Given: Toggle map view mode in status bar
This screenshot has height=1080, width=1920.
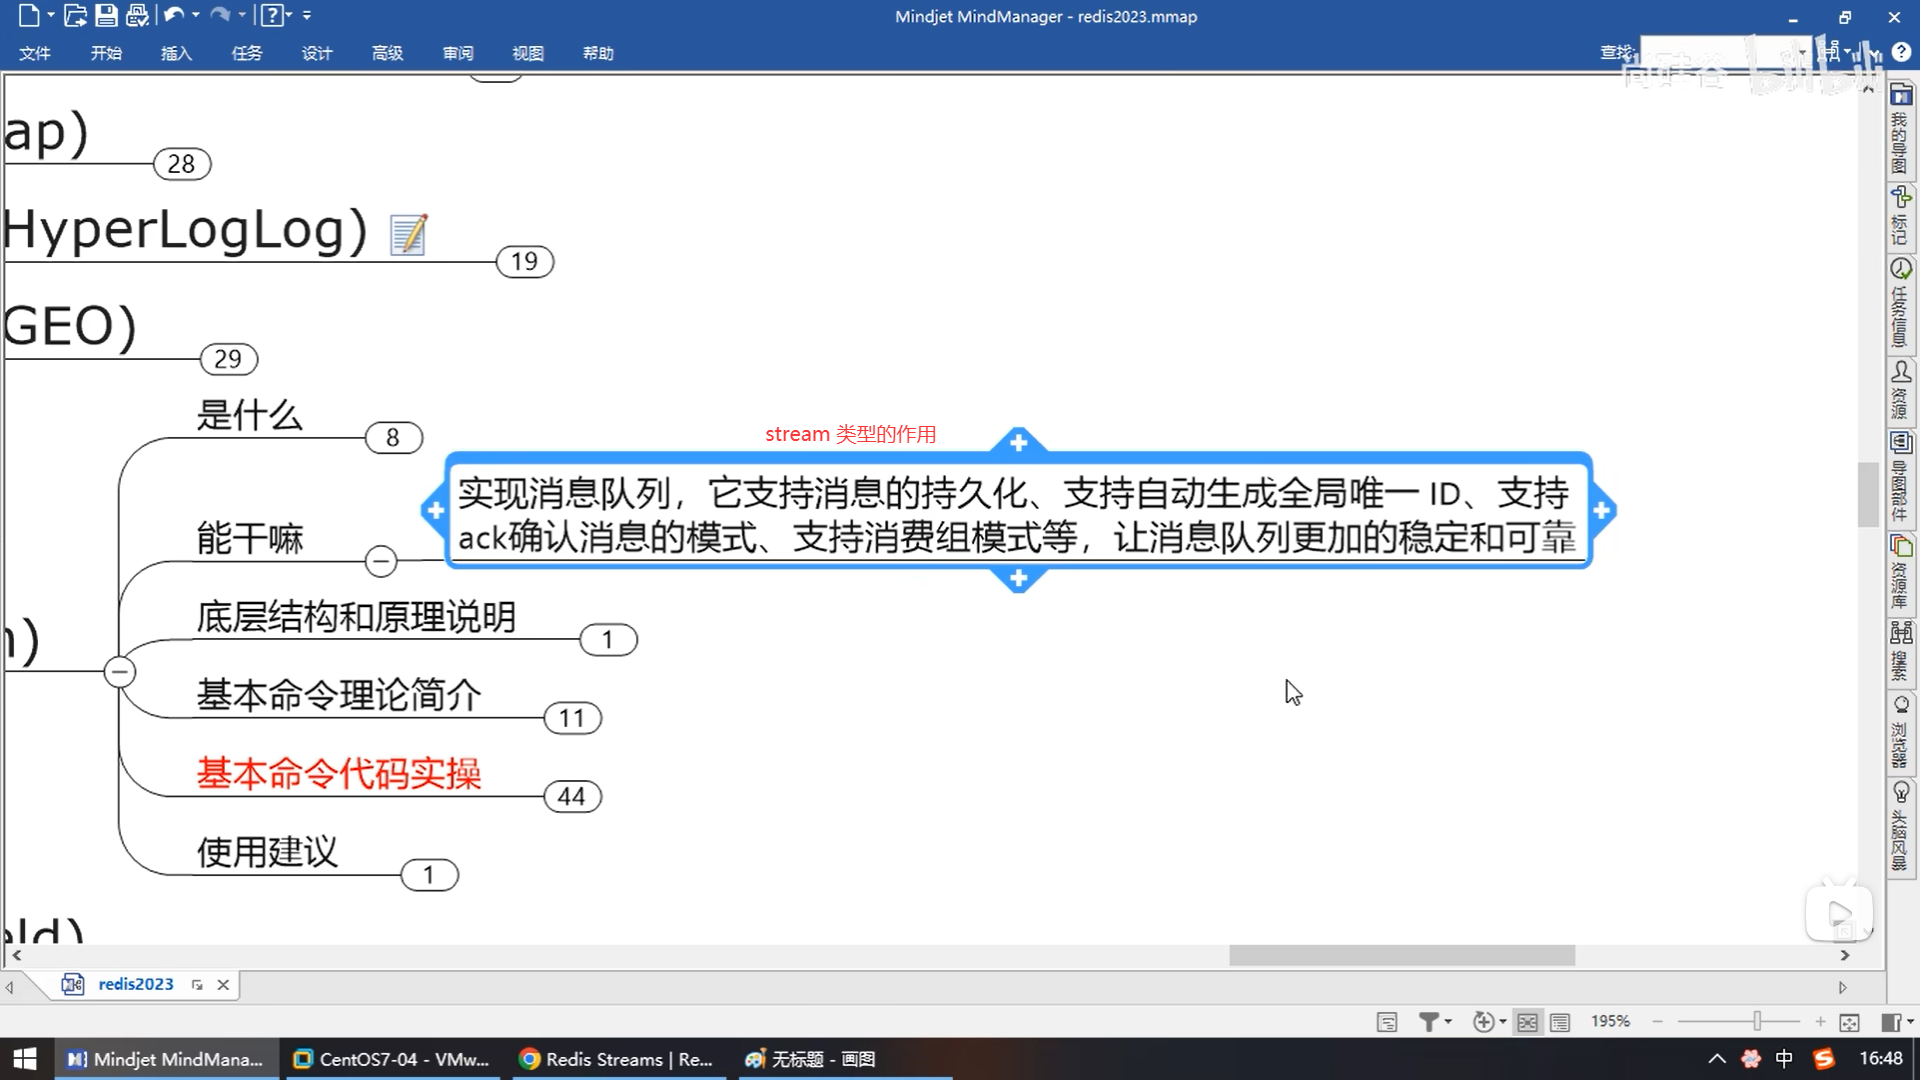Looking at the screenshot, I should tap(1527, 1022).
